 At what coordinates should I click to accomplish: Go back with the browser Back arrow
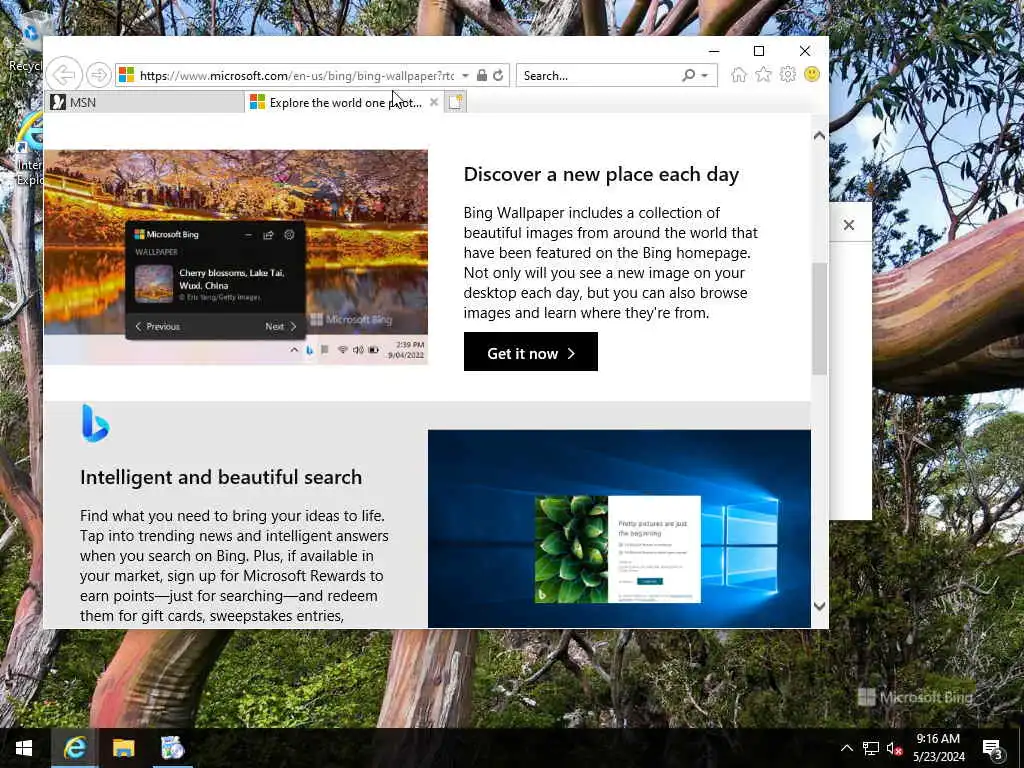coord(64,75)
